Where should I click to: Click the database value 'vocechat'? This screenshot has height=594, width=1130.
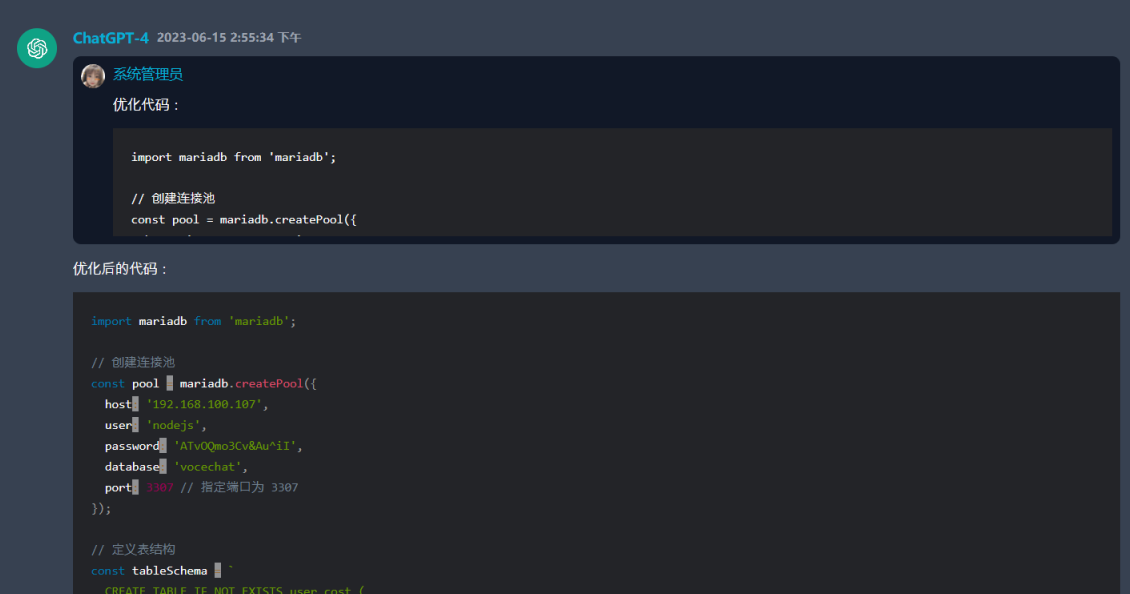pos(210,467)
